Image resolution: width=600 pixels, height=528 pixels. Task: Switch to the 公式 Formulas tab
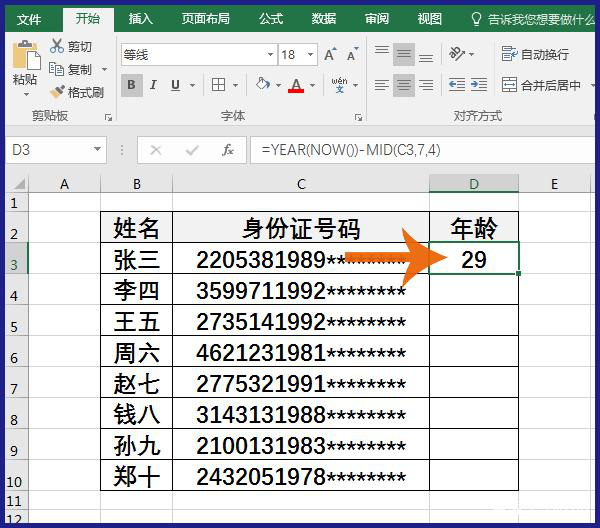[x=271, y=18]
